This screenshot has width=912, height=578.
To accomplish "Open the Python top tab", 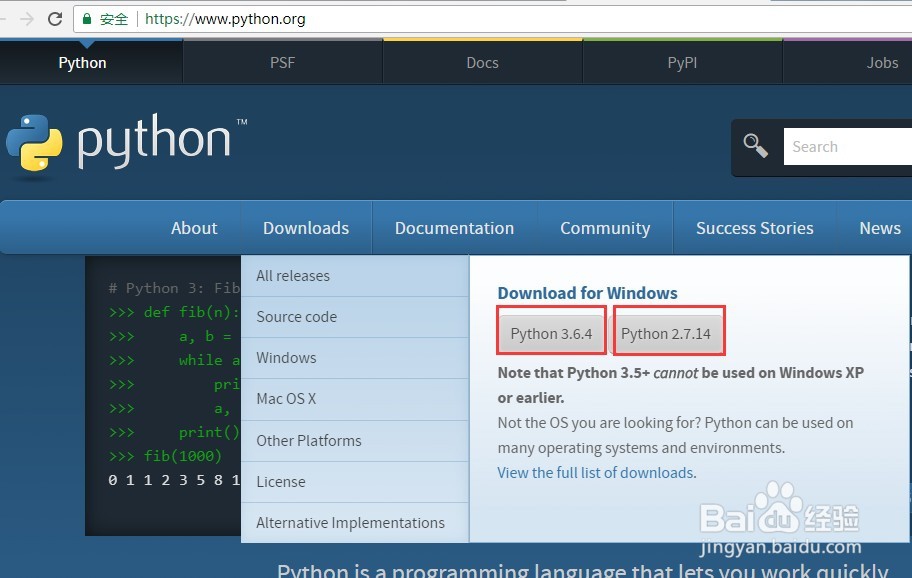I will (x=83, y=63).
